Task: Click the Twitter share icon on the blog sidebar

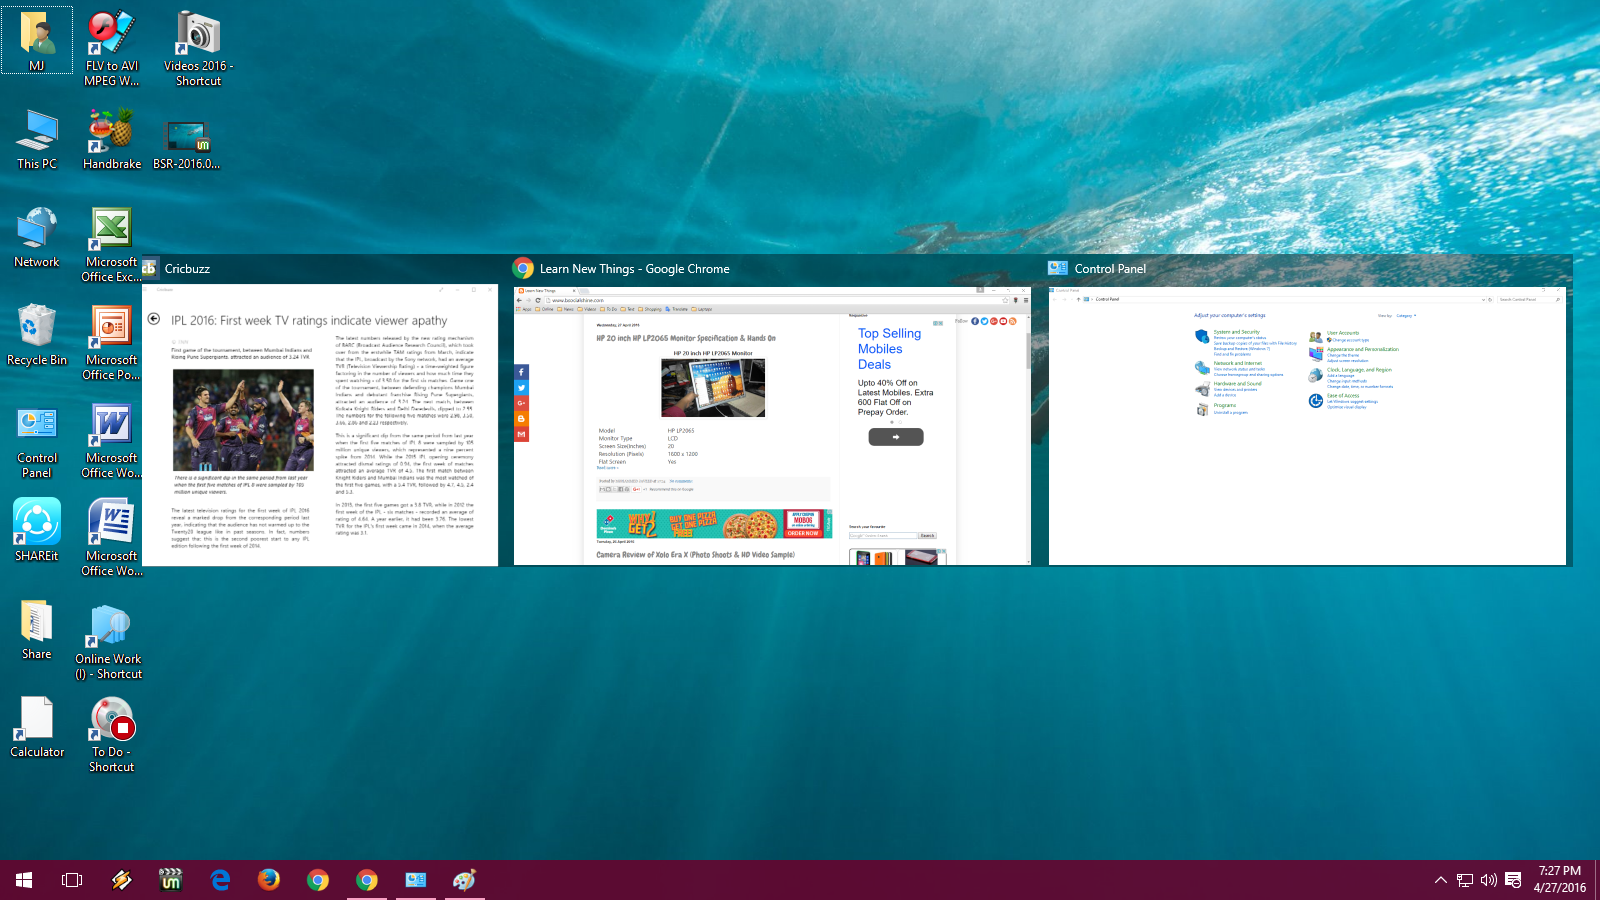Action: (x=522, y=387)
